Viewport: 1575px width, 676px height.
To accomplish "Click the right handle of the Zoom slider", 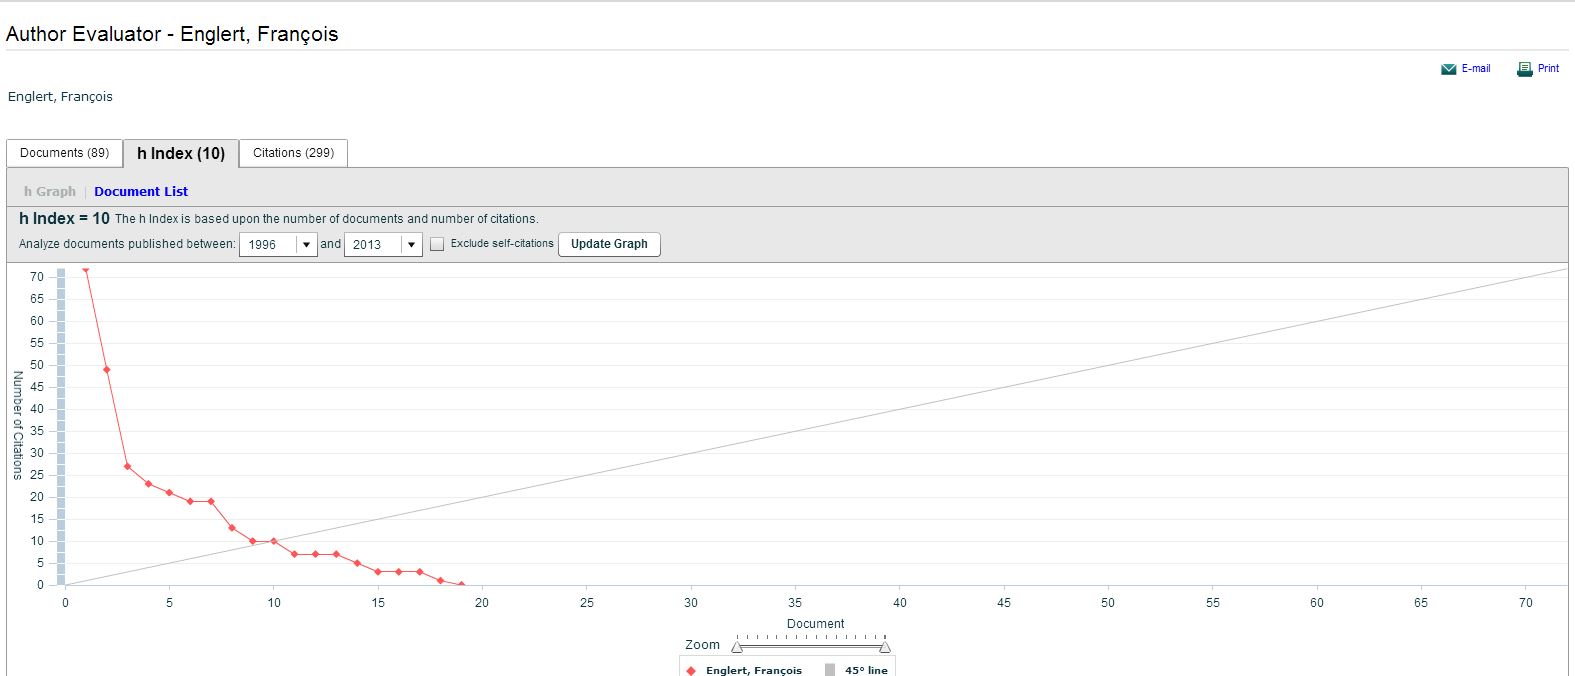I will click(x=885, y=647).
